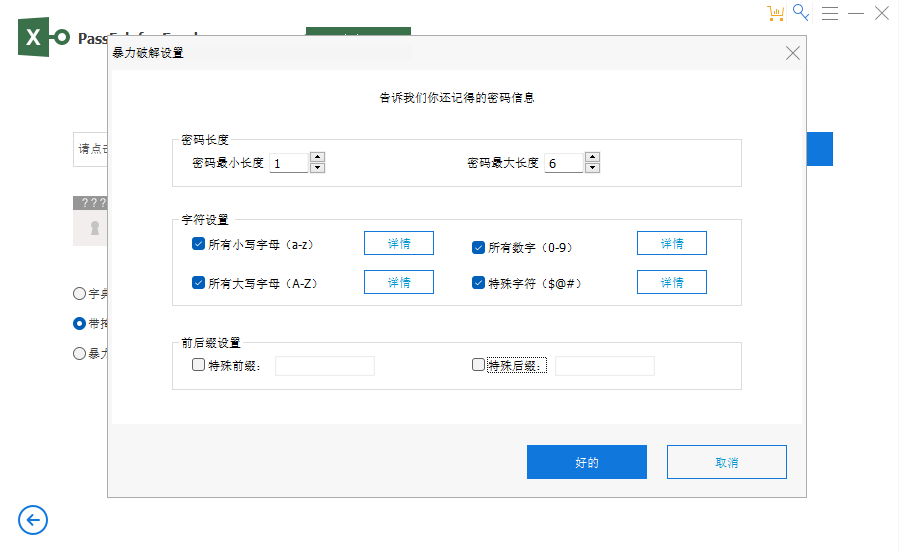Open the hamburger menu icon

tap(829, 13)
